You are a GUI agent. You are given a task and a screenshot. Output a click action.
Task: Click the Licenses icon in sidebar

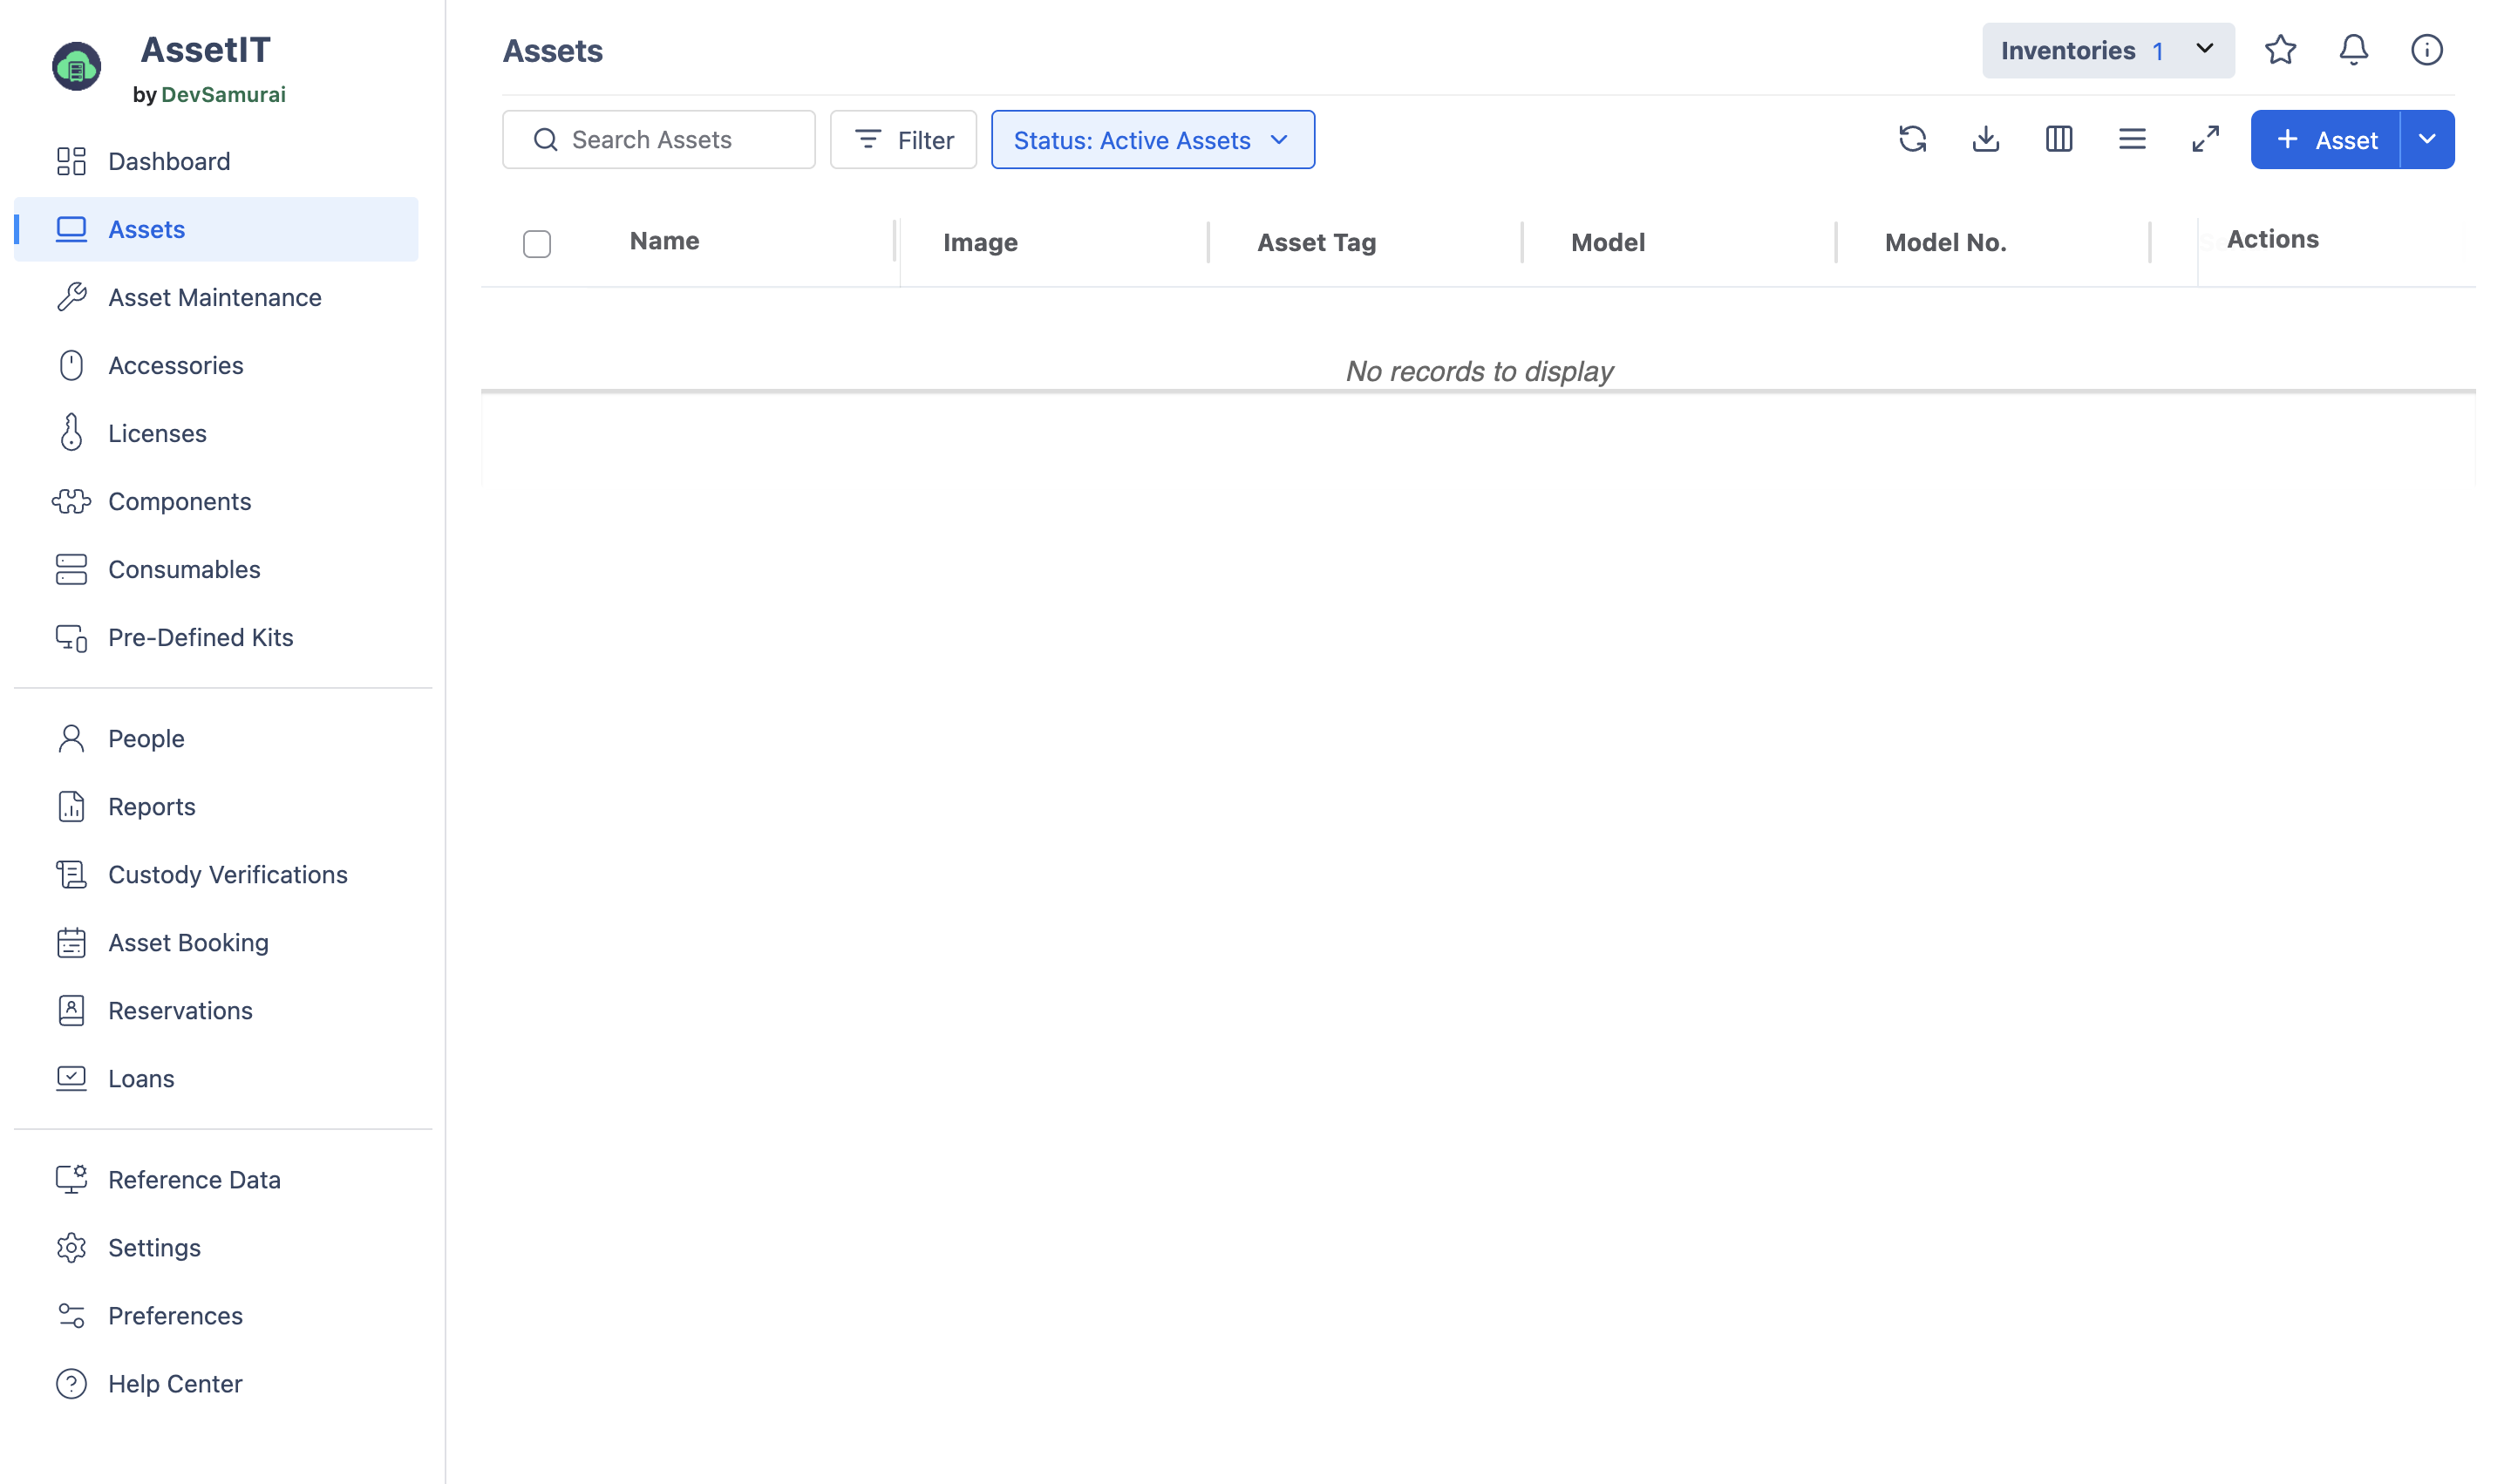[x=71, y=433]
